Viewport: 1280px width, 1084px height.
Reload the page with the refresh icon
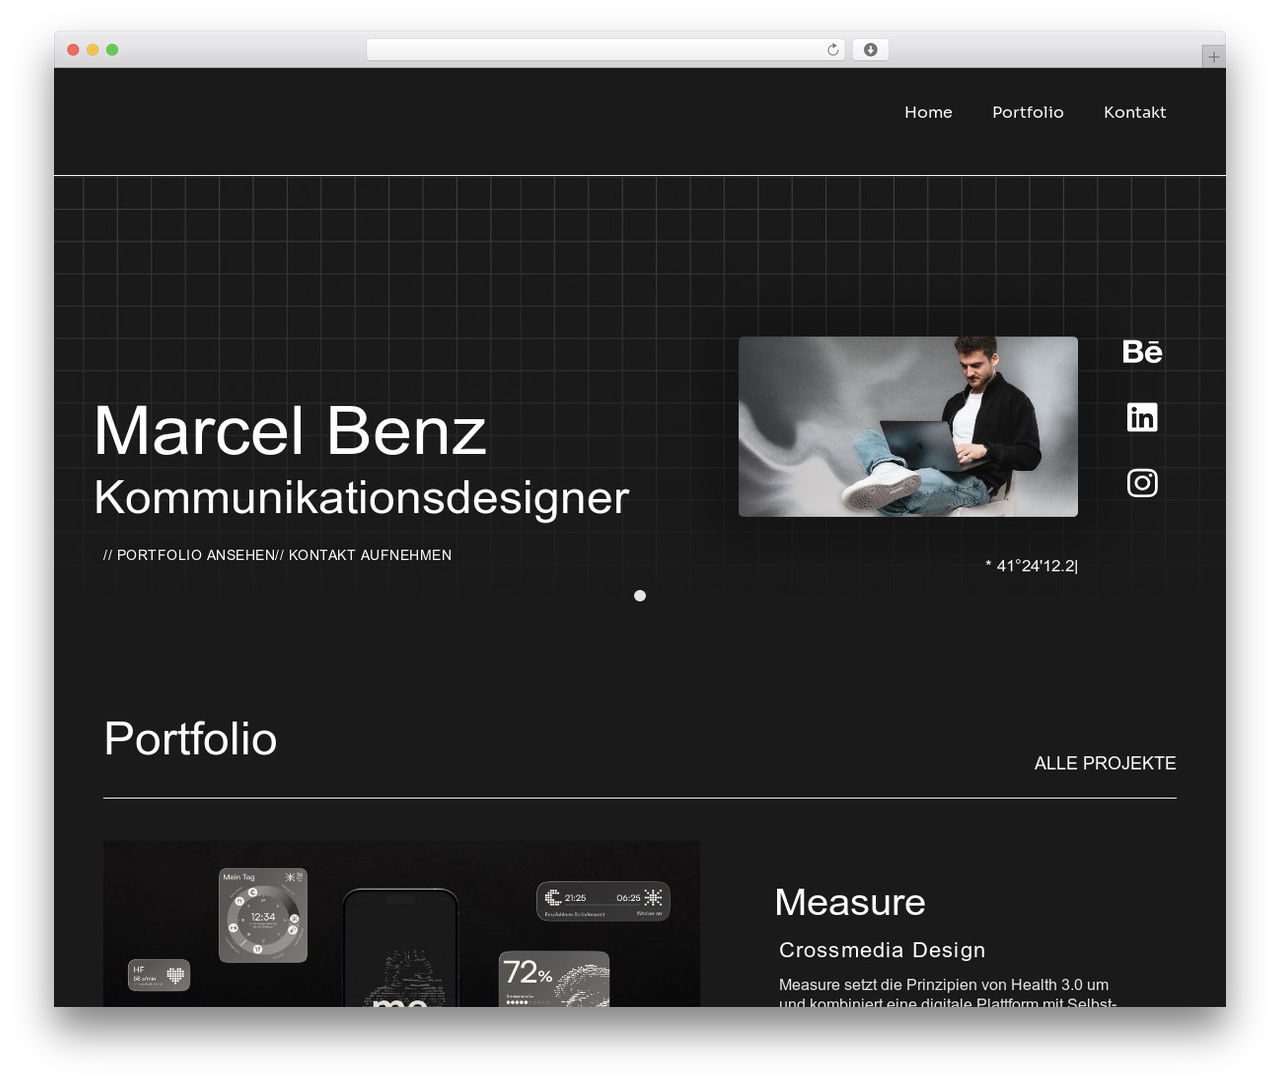coord(833,50)
